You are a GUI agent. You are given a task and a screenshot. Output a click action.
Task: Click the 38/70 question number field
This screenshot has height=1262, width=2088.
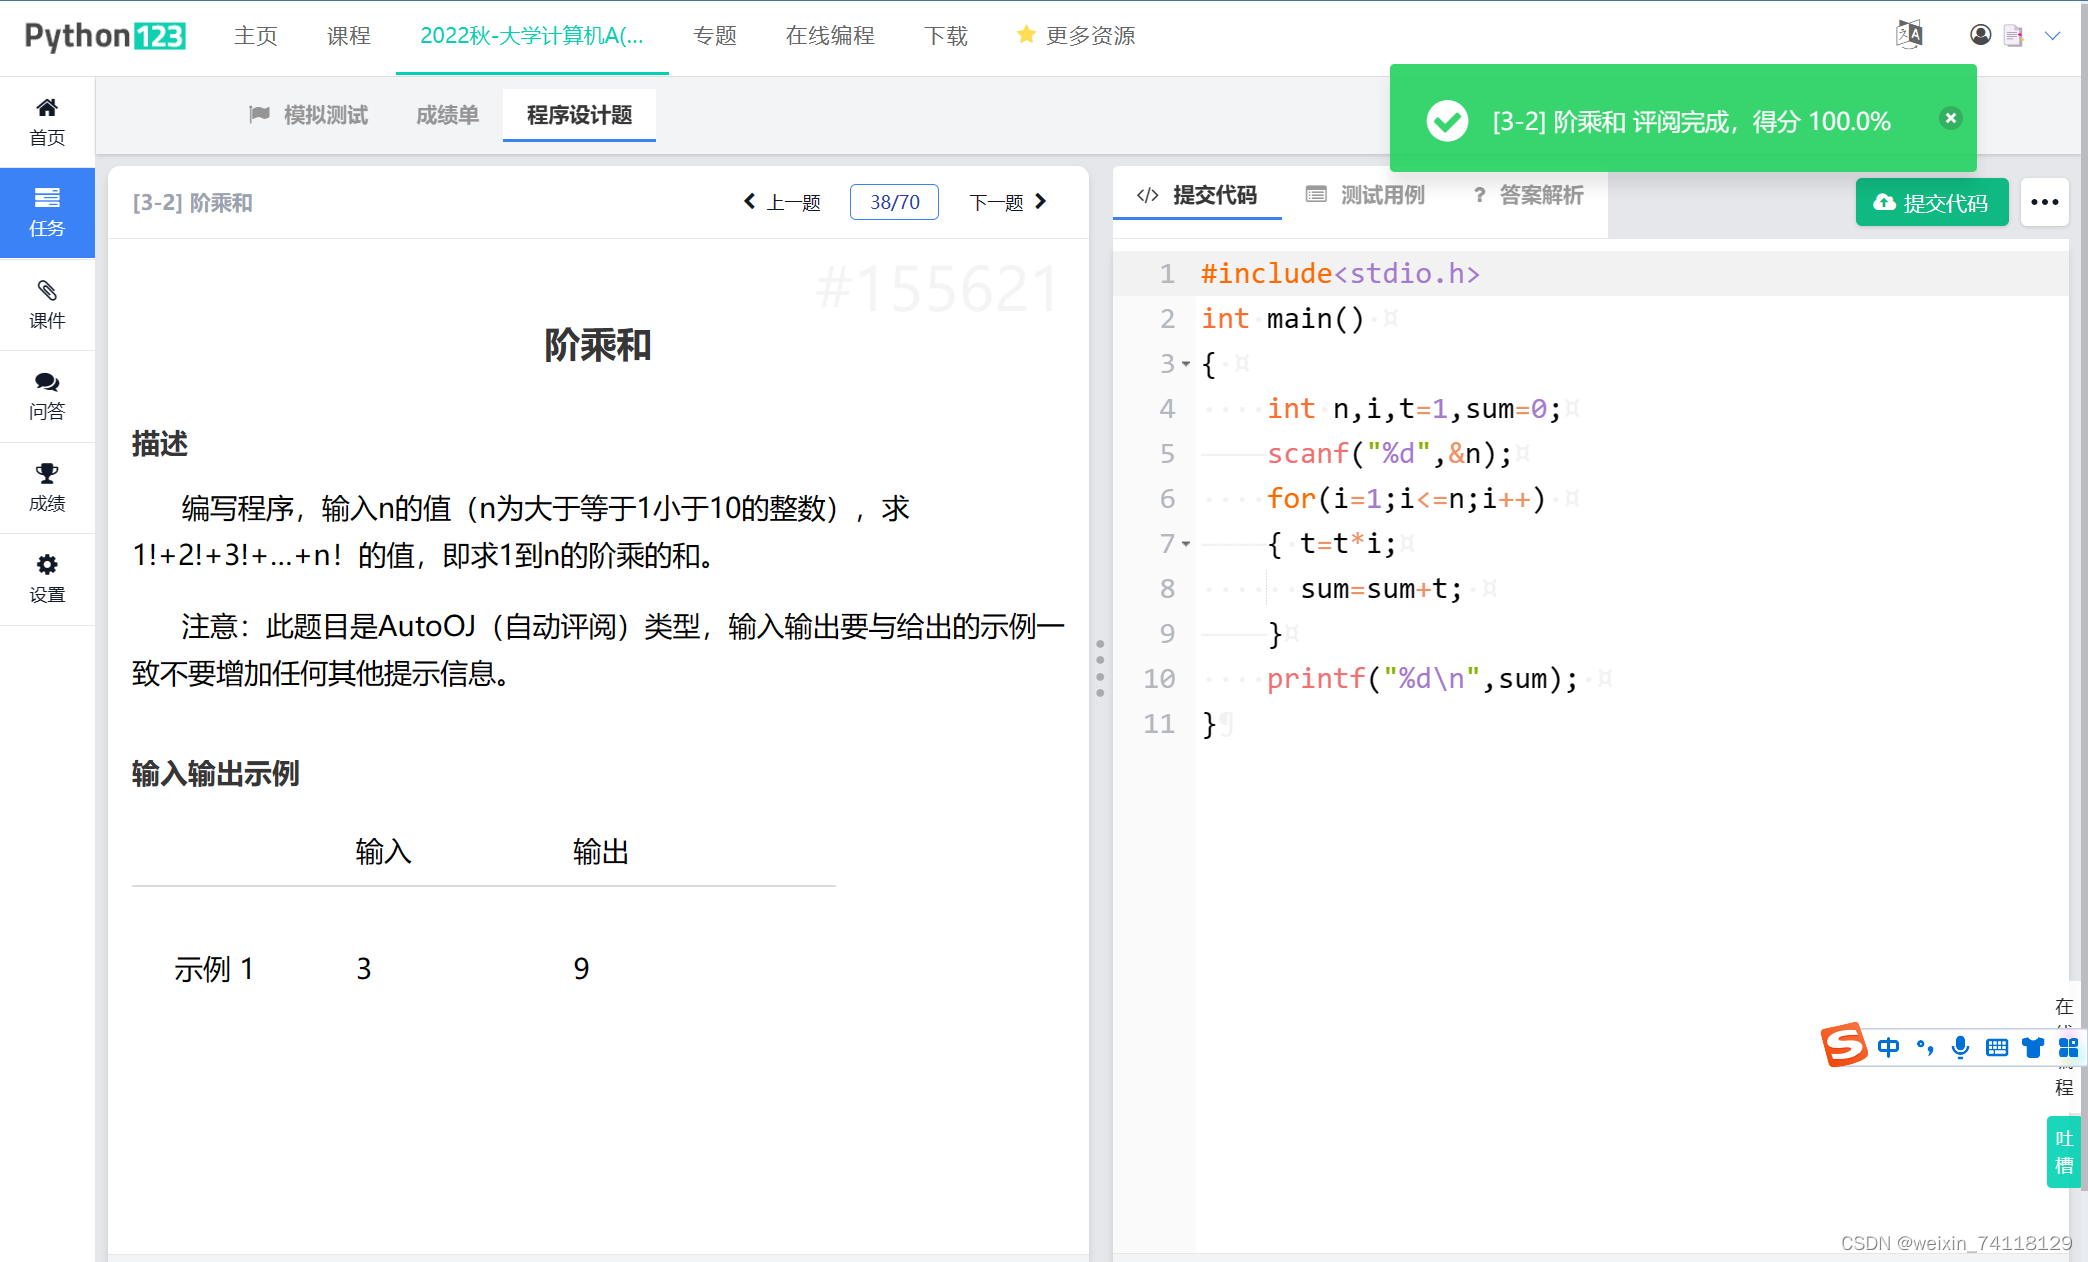pyautogui.click(x=894, y=202)
